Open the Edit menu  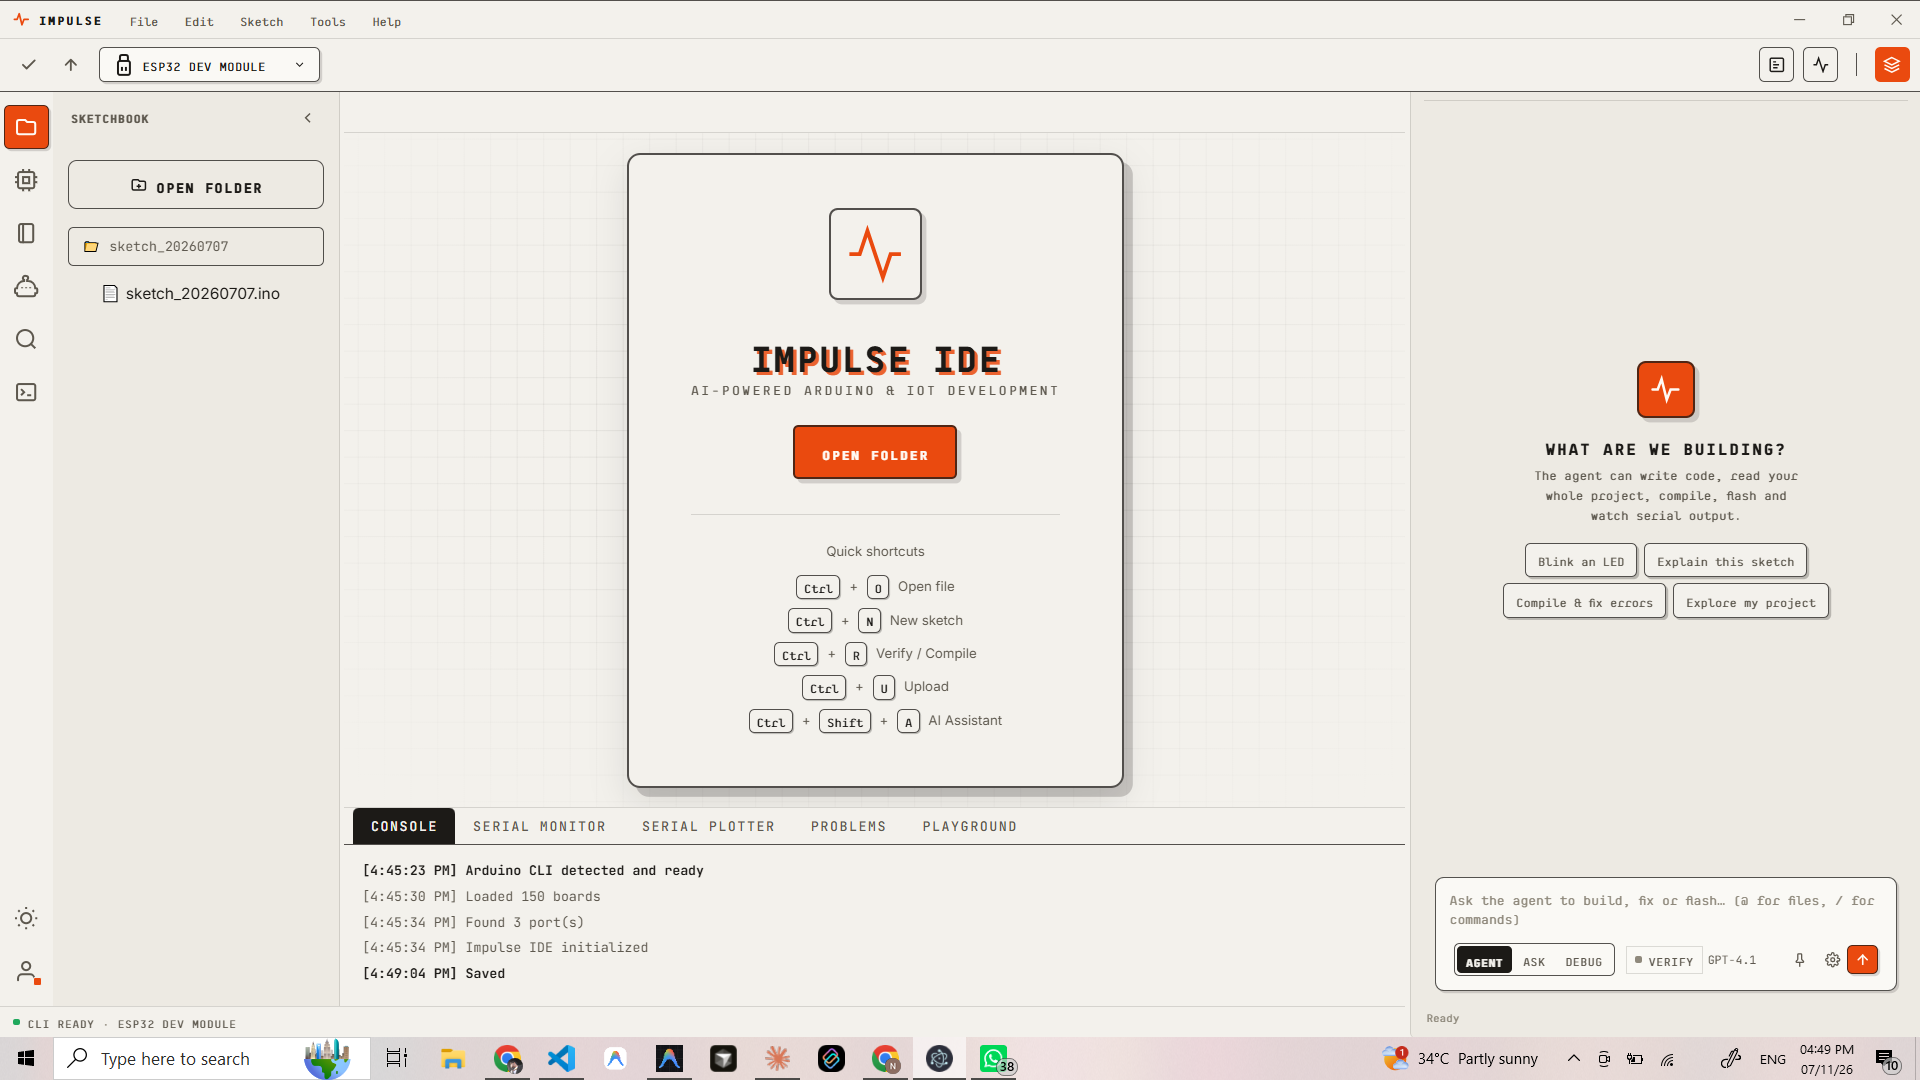(x=199, y=22)
